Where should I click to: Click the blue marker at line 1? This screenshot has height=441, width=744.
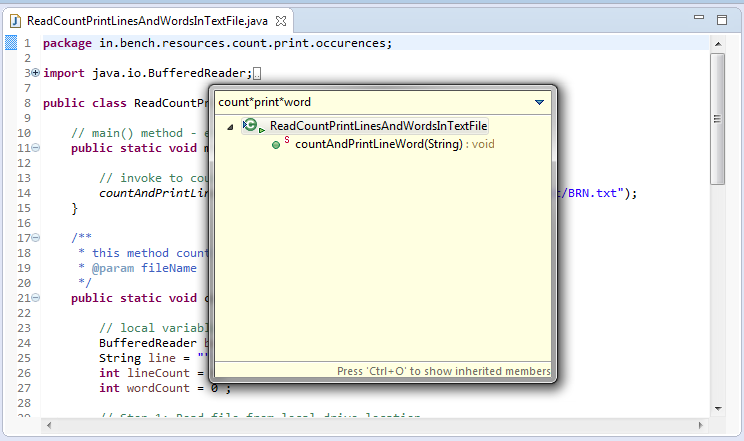11,43
